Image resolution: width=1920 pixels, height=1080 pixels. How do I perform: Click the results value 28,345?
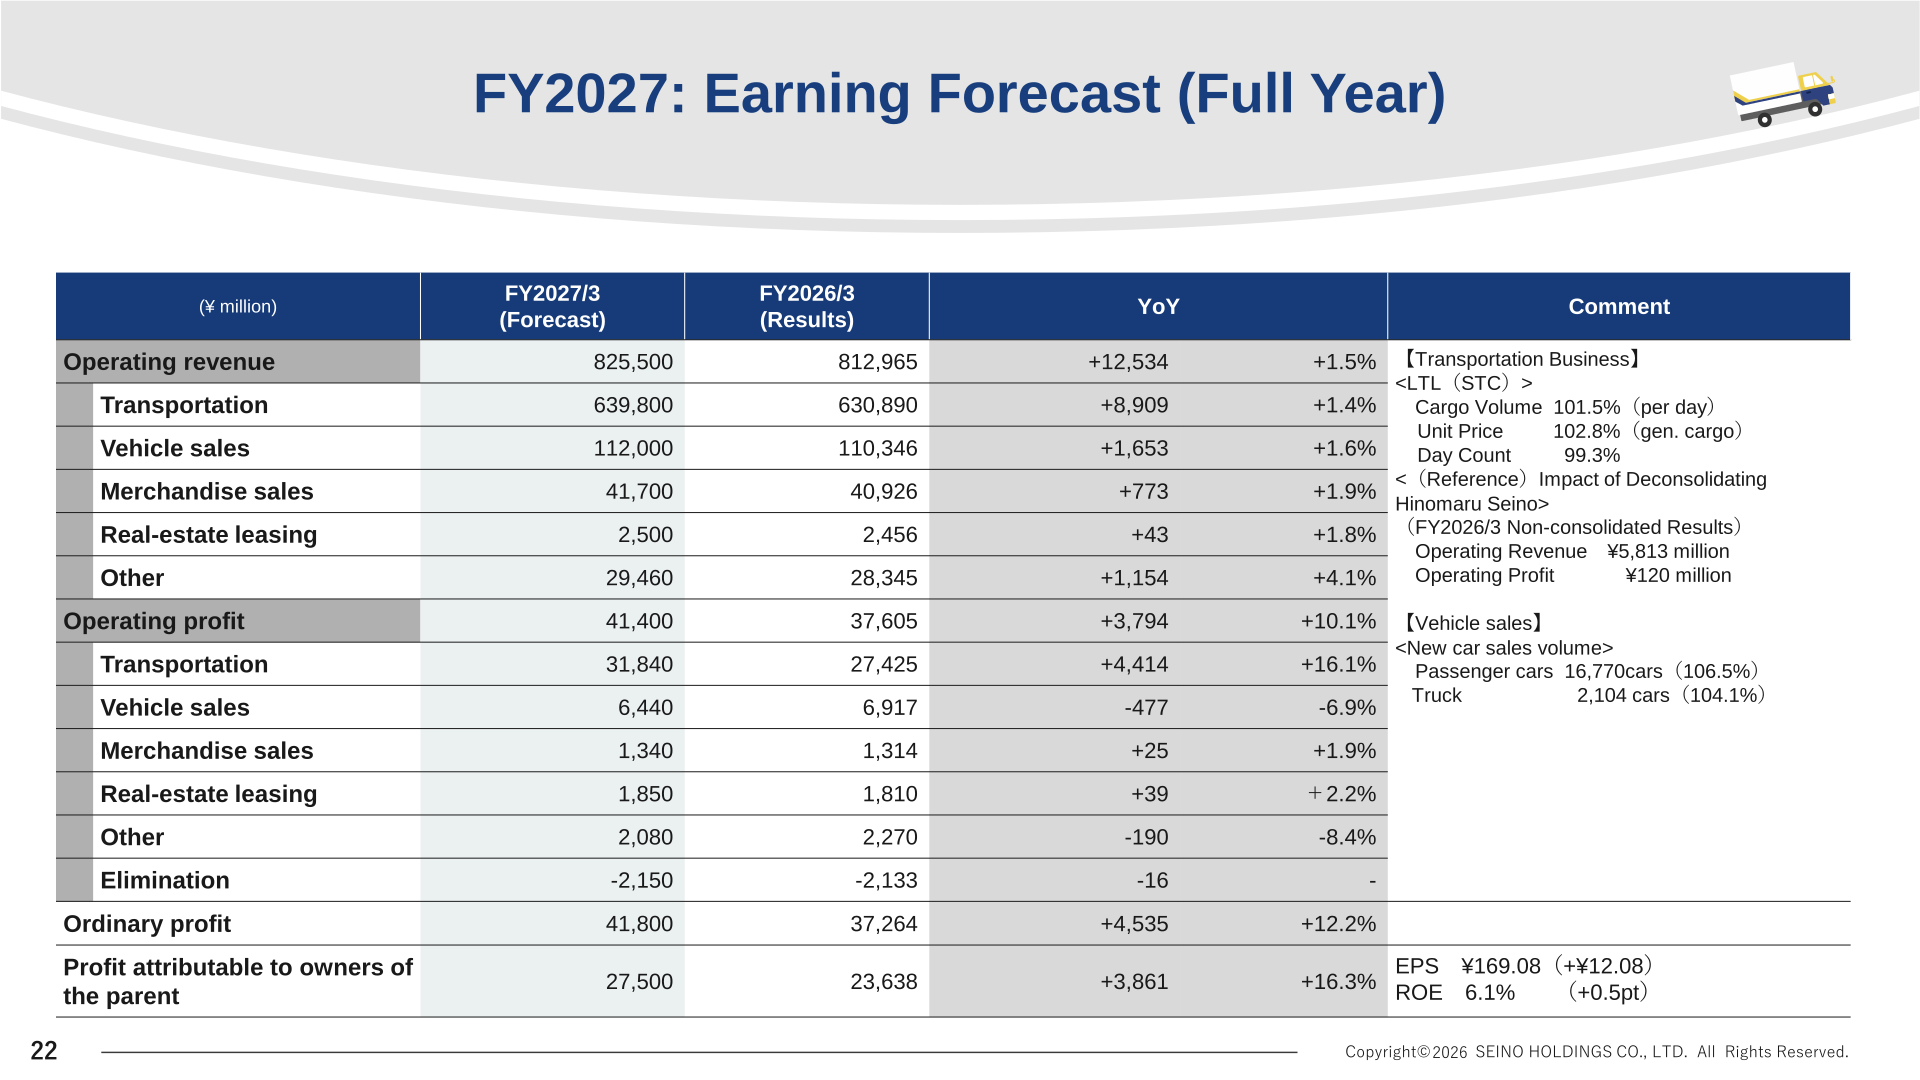coord(884,578)
